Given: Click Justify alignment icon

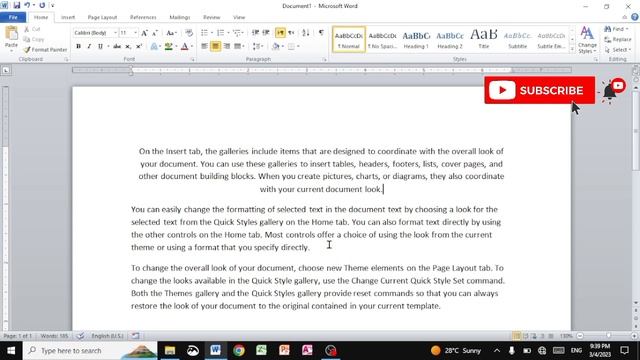Looking at the screenshot, I should (237, 46).
